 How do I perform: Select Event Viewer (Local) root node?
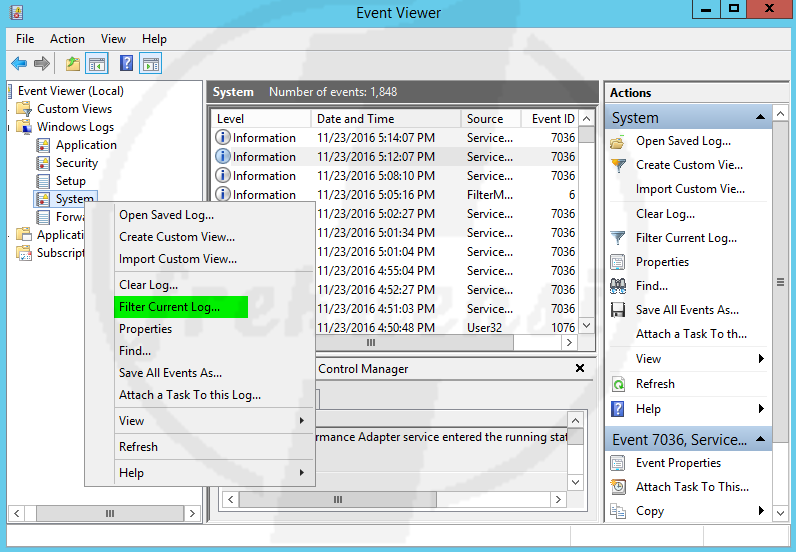[x=71, y=91]
